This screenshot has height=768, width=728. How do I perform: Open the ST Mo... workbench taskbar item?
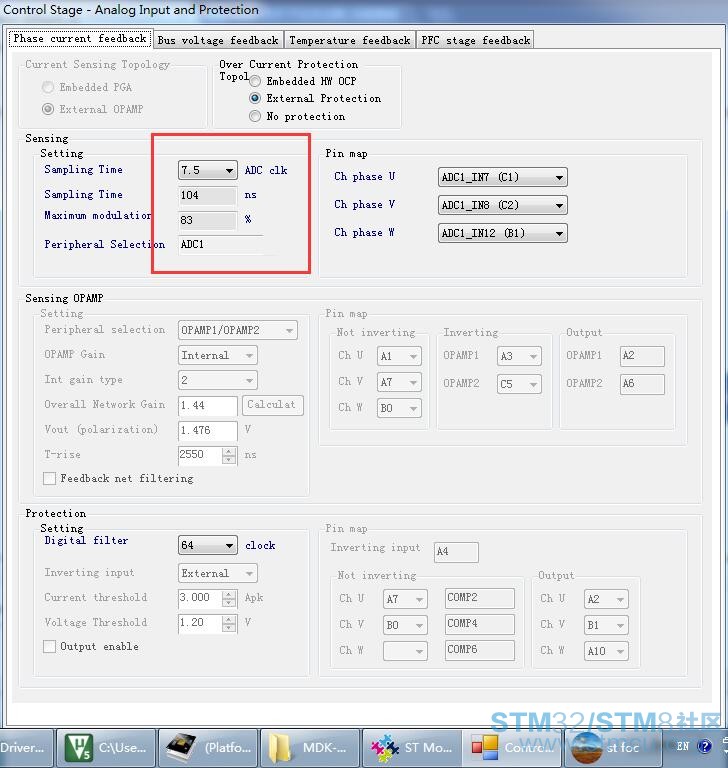tap(412, 748)
